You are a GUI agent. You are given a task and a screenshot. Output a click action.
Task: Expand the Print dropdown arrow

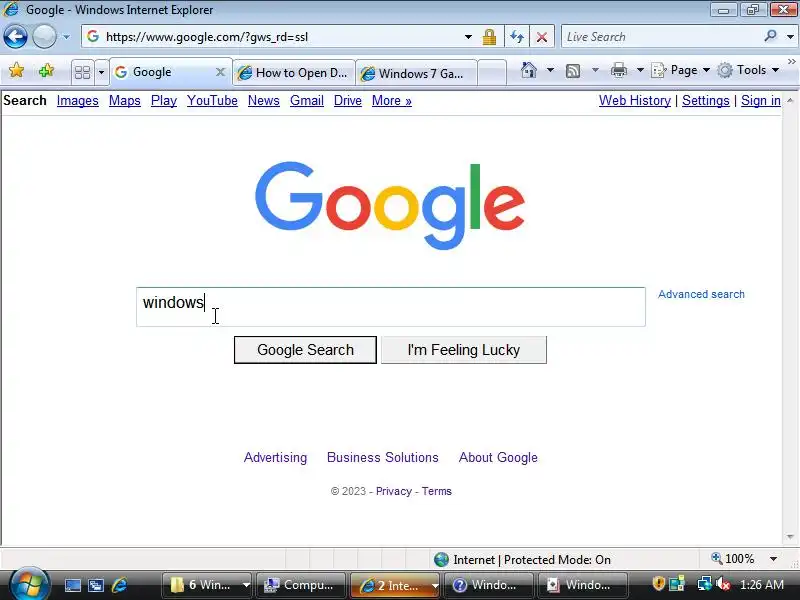coord(640,70)
